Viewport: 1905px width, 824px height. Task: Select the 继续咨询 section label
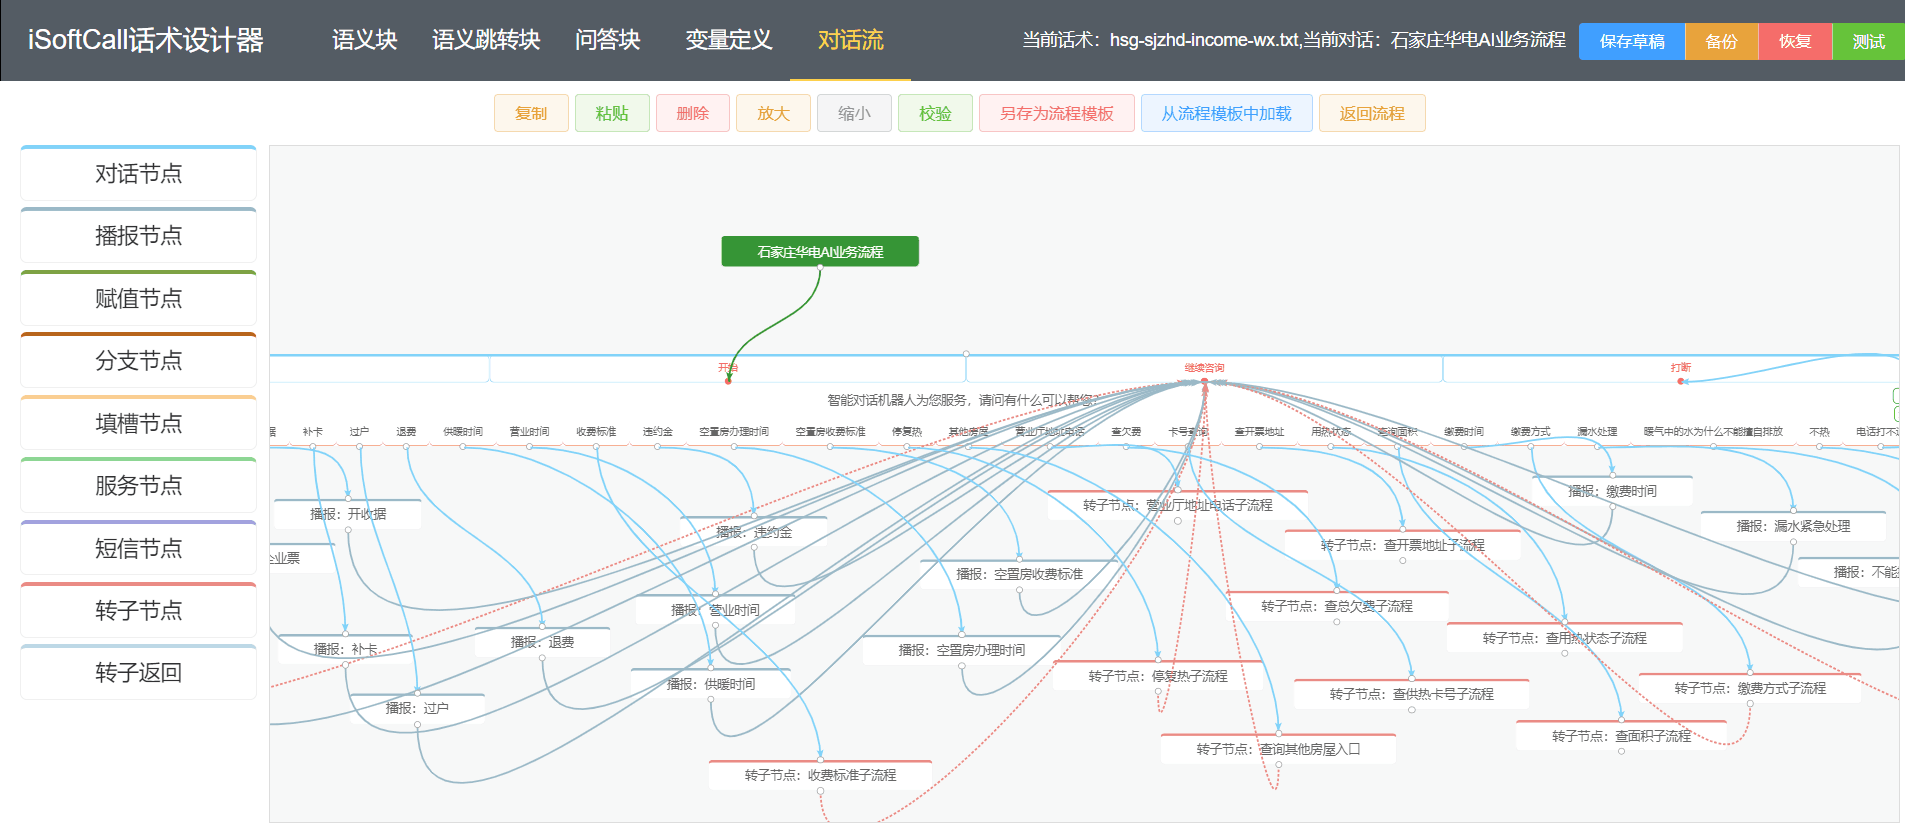pyautogui.click(x=1204, y=368)
